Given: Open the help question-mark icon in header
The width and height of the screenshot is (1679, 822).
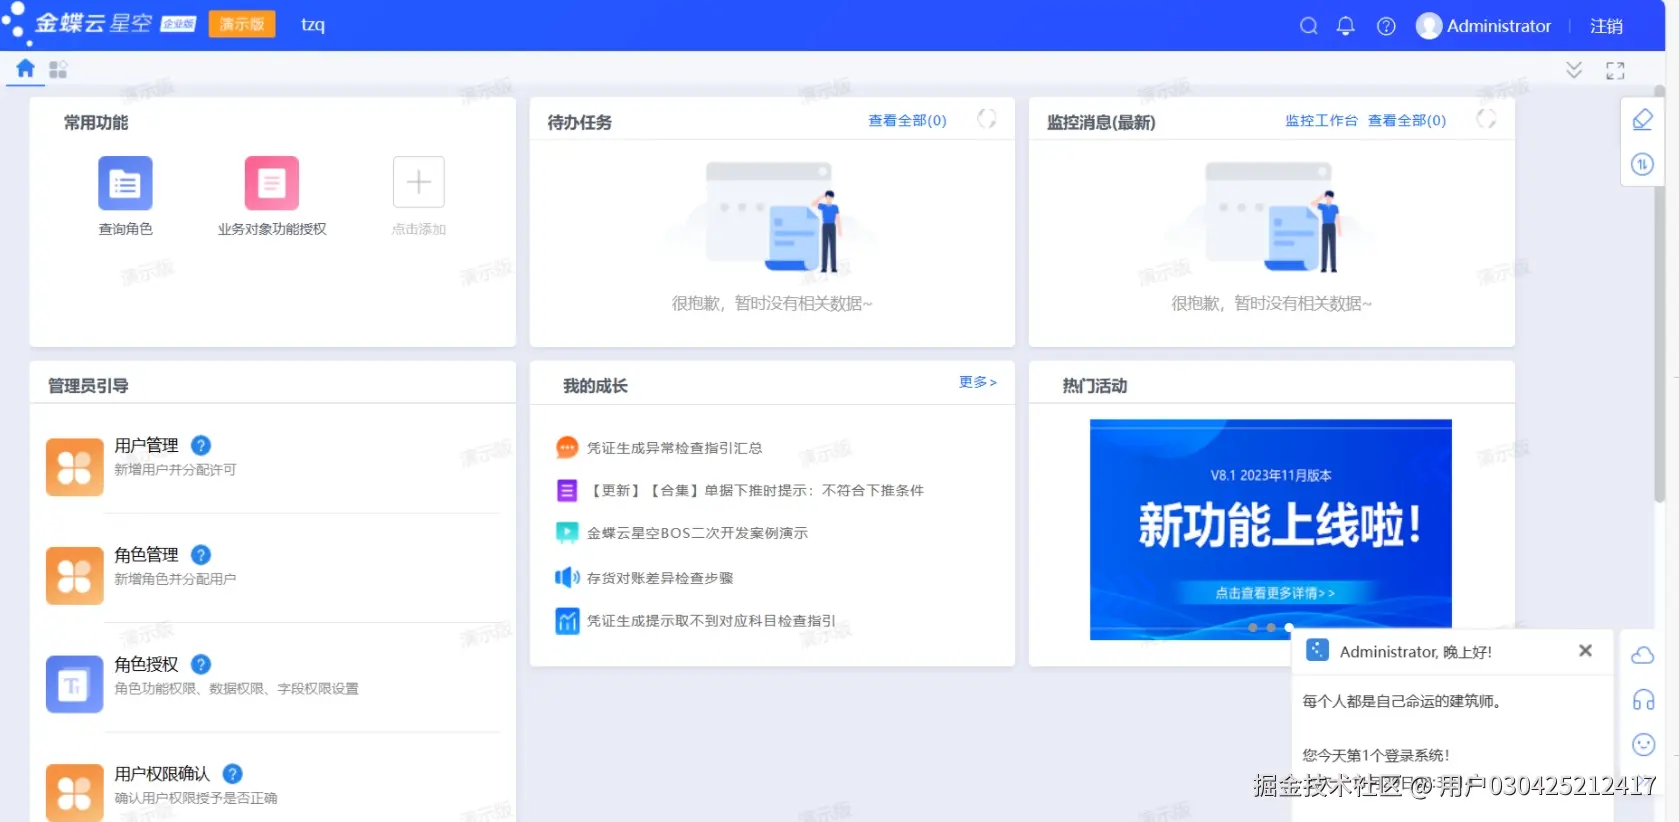Looking at the screenshot, I should (x=1386, y=26).
